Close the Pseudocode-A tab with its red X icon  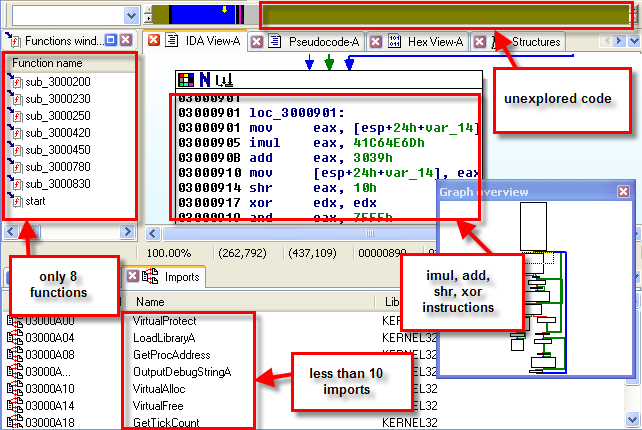[x=257, y=41]
